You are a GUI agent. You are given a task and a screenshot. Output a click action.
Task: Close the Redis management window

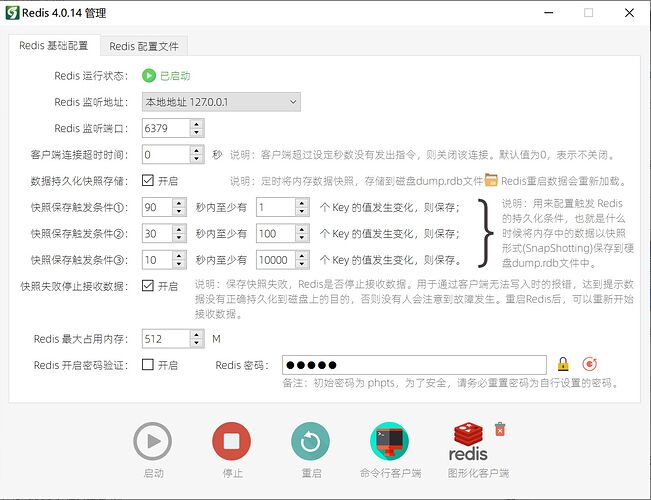(x=629, y=13)
